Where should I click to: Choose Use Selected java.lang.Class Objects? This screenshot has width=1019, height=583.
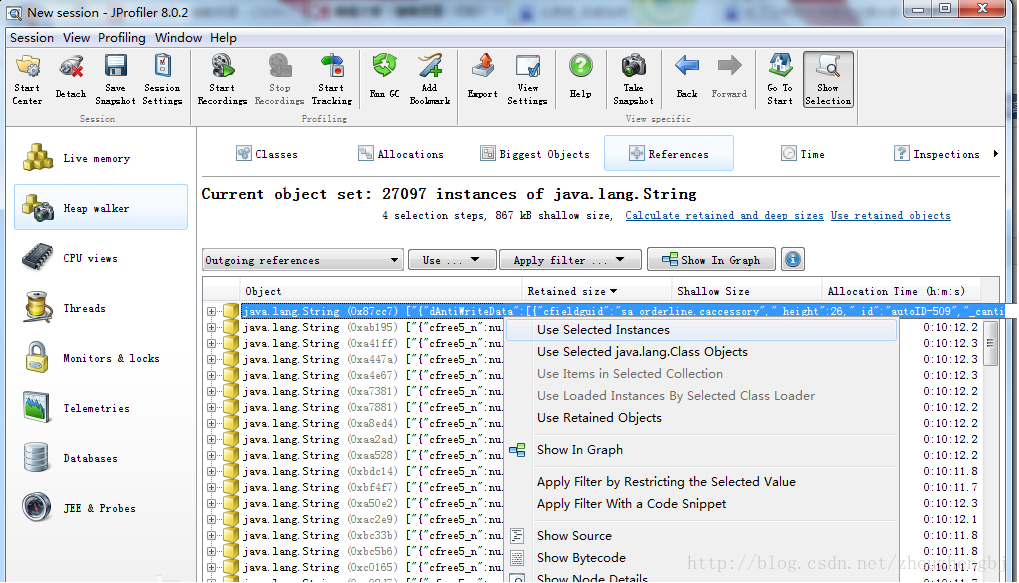[701, 352]
